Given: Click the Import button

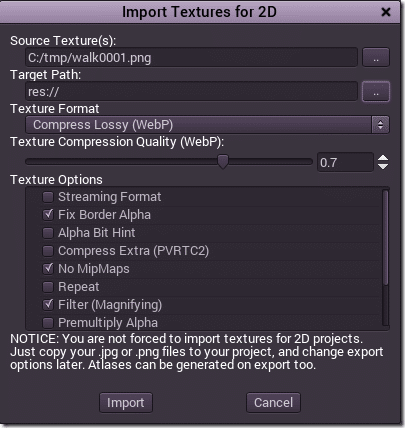Looking at the screenshot, I should [126, 403].
